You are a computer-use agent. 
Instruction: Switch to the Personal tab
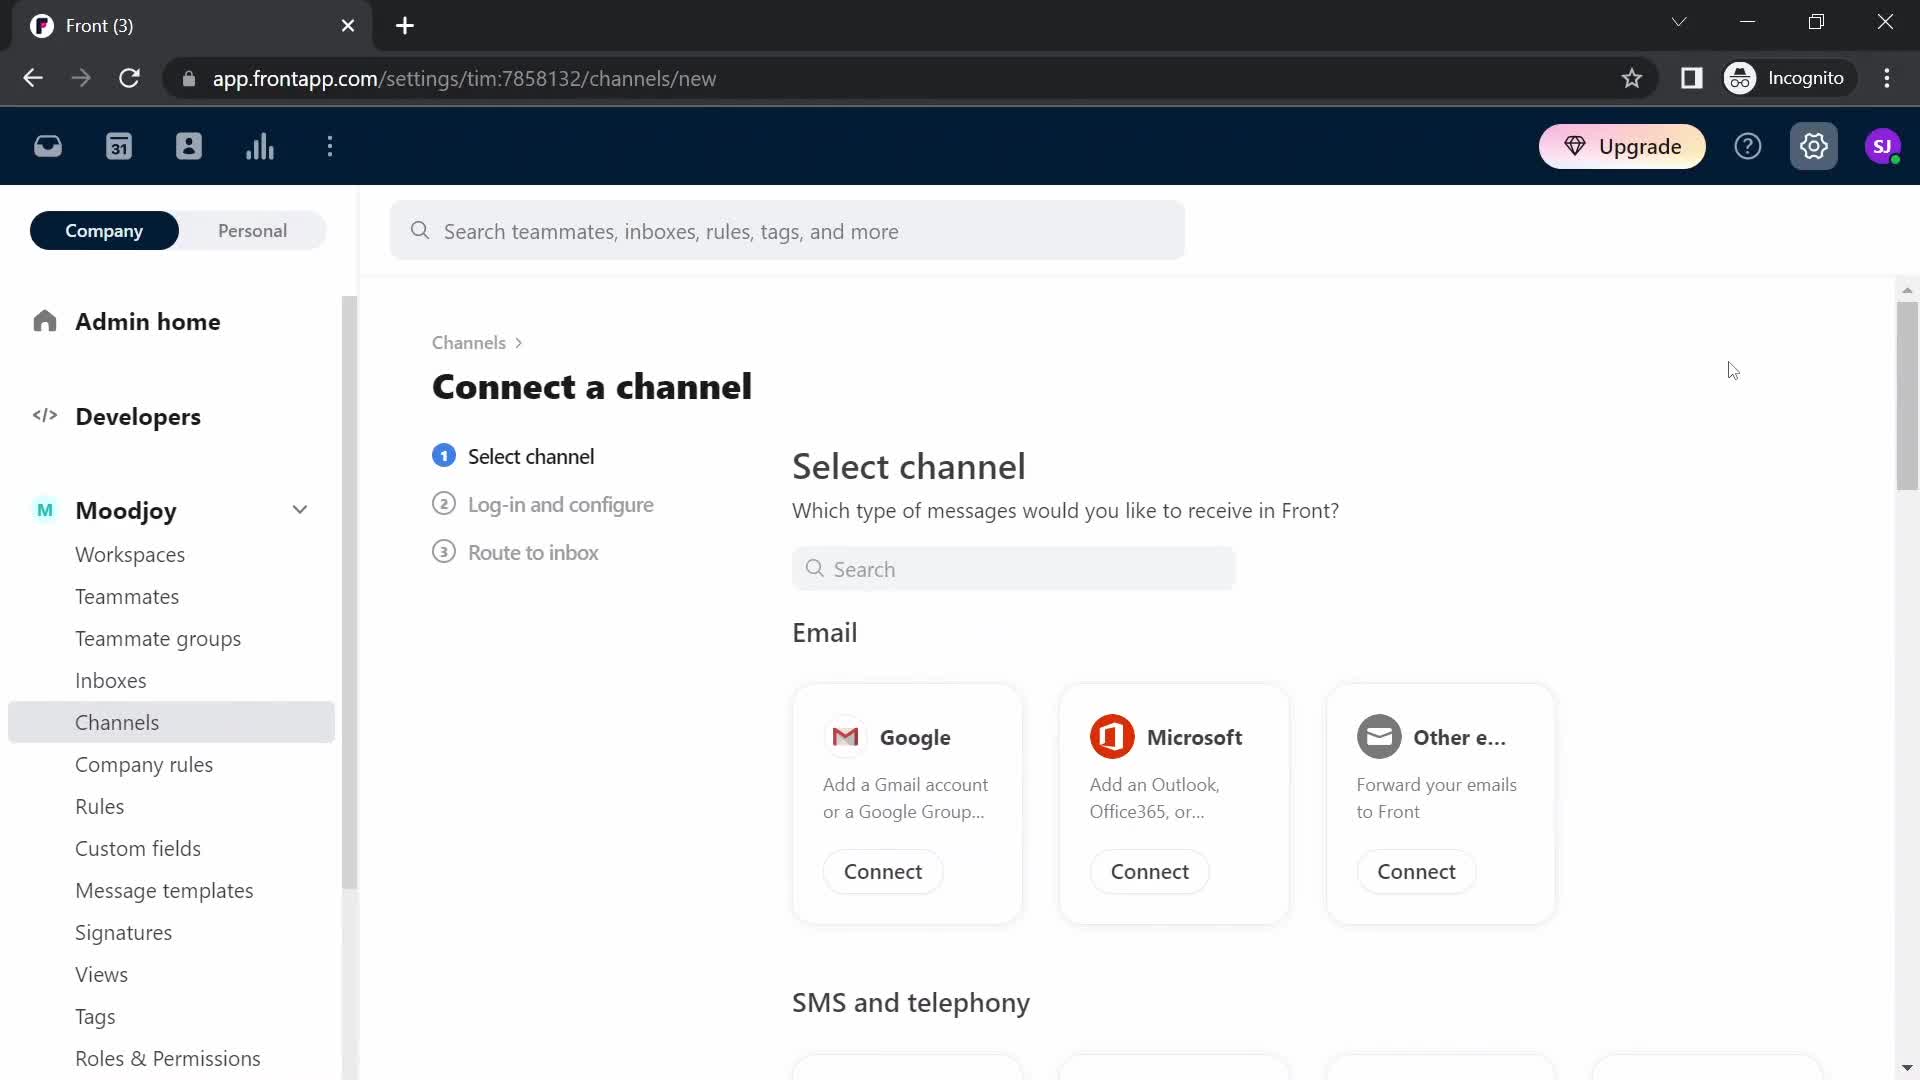tap(251, 231)
